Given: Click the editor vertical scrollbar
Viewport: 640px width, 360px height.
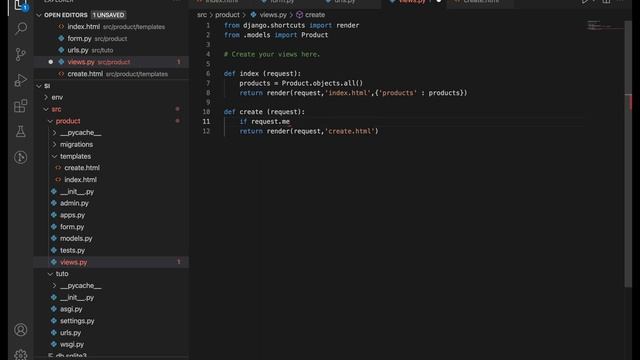Looking at the screenshot, I should tap(628, 155).
